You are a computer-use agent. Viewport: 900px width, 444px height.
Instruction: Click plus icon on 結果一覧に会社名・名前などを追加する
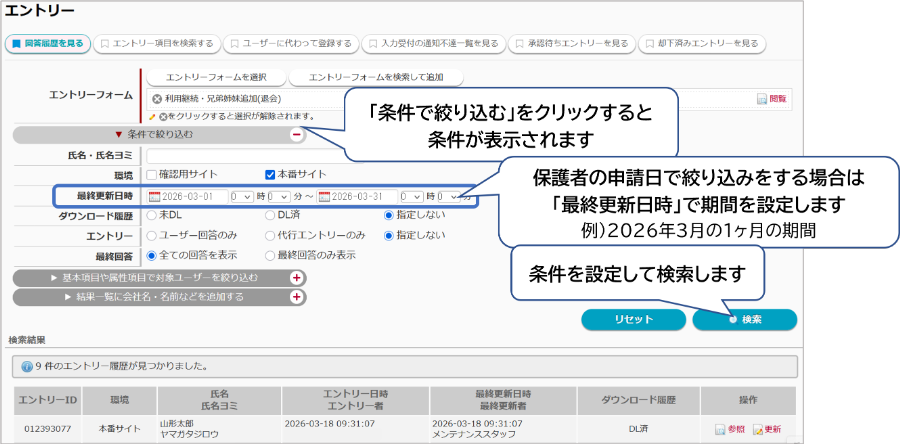coord(296,297)
